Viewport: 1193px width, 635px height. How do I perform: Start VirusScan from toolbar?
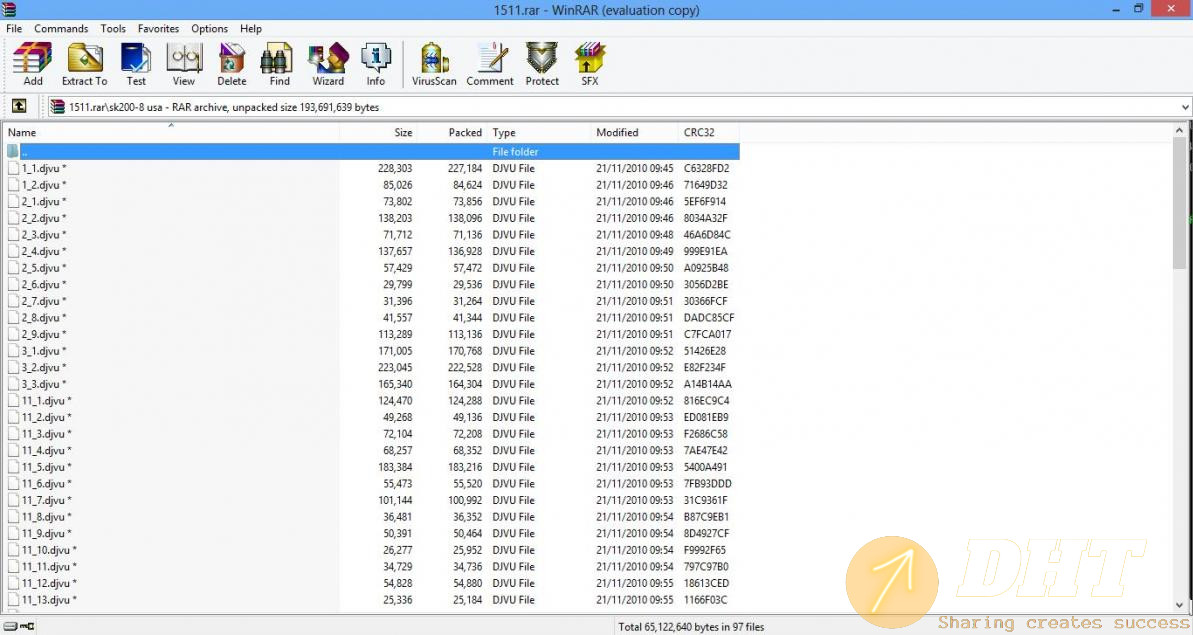[x=434, y=59]
